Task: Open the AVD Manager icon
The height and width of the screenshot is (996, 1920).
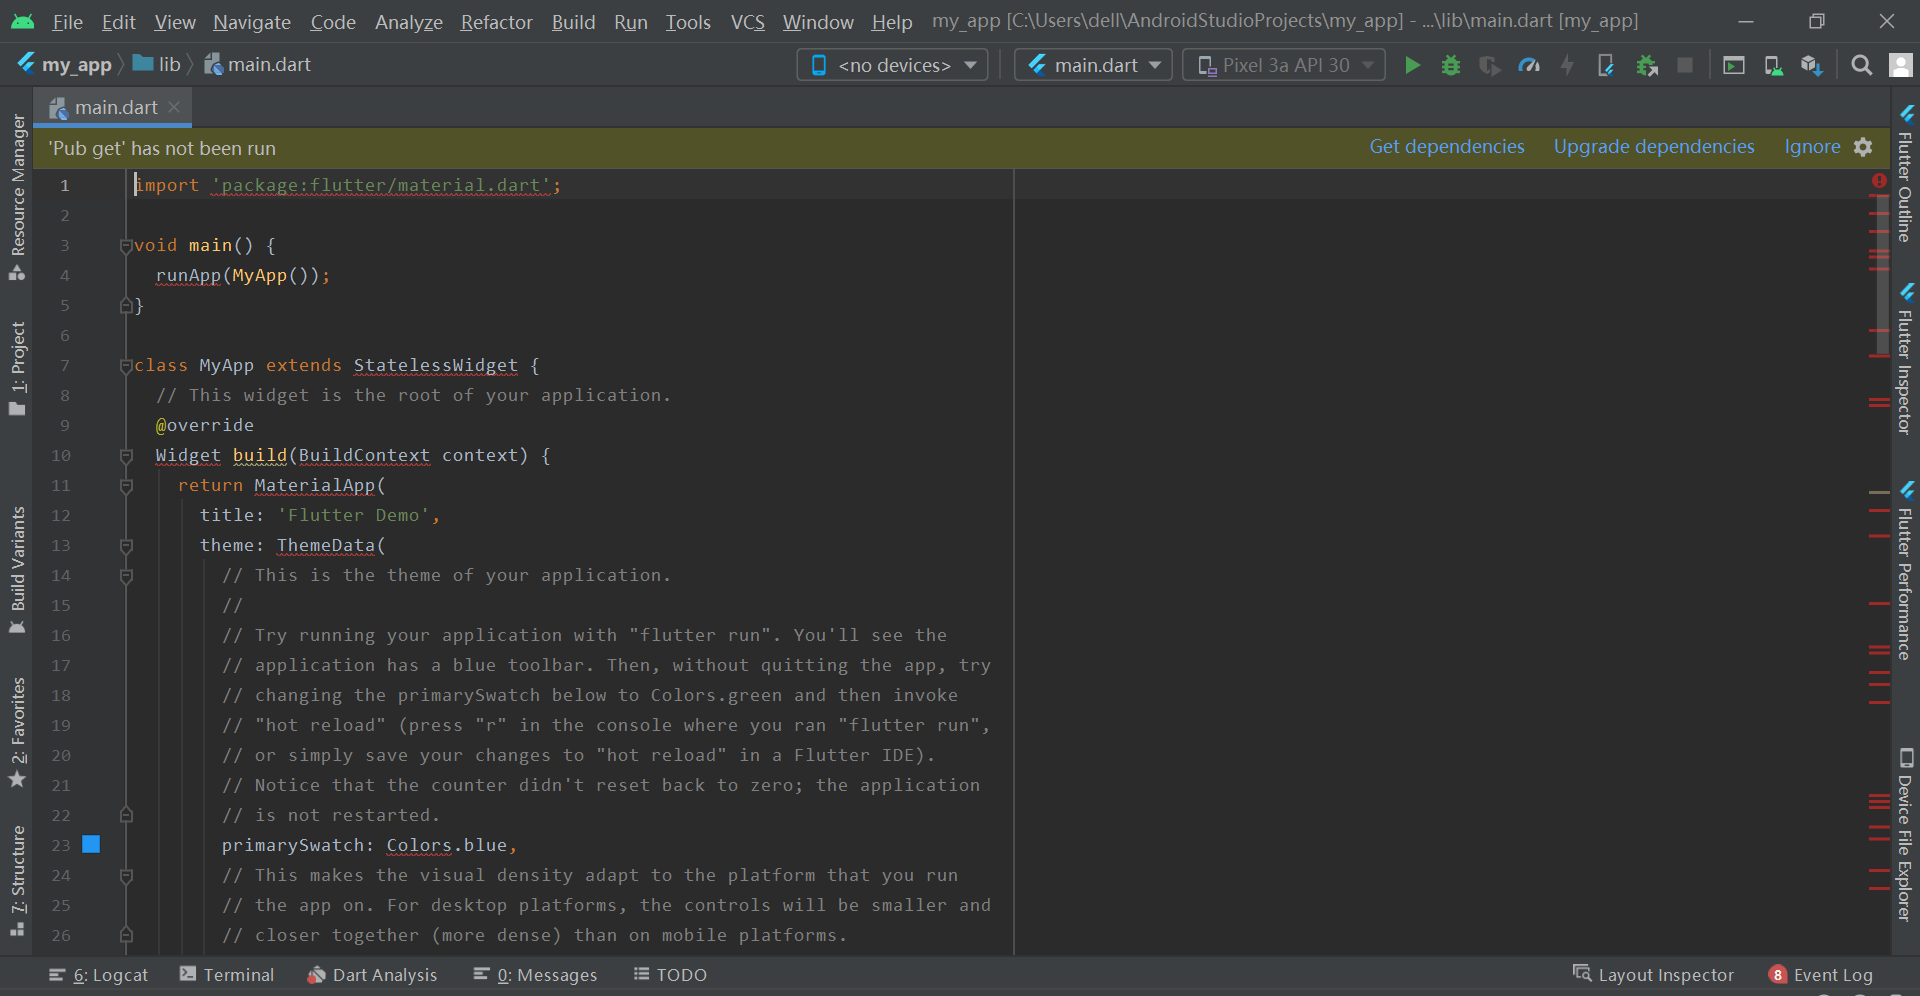Action: click(x=1773, y=65)
